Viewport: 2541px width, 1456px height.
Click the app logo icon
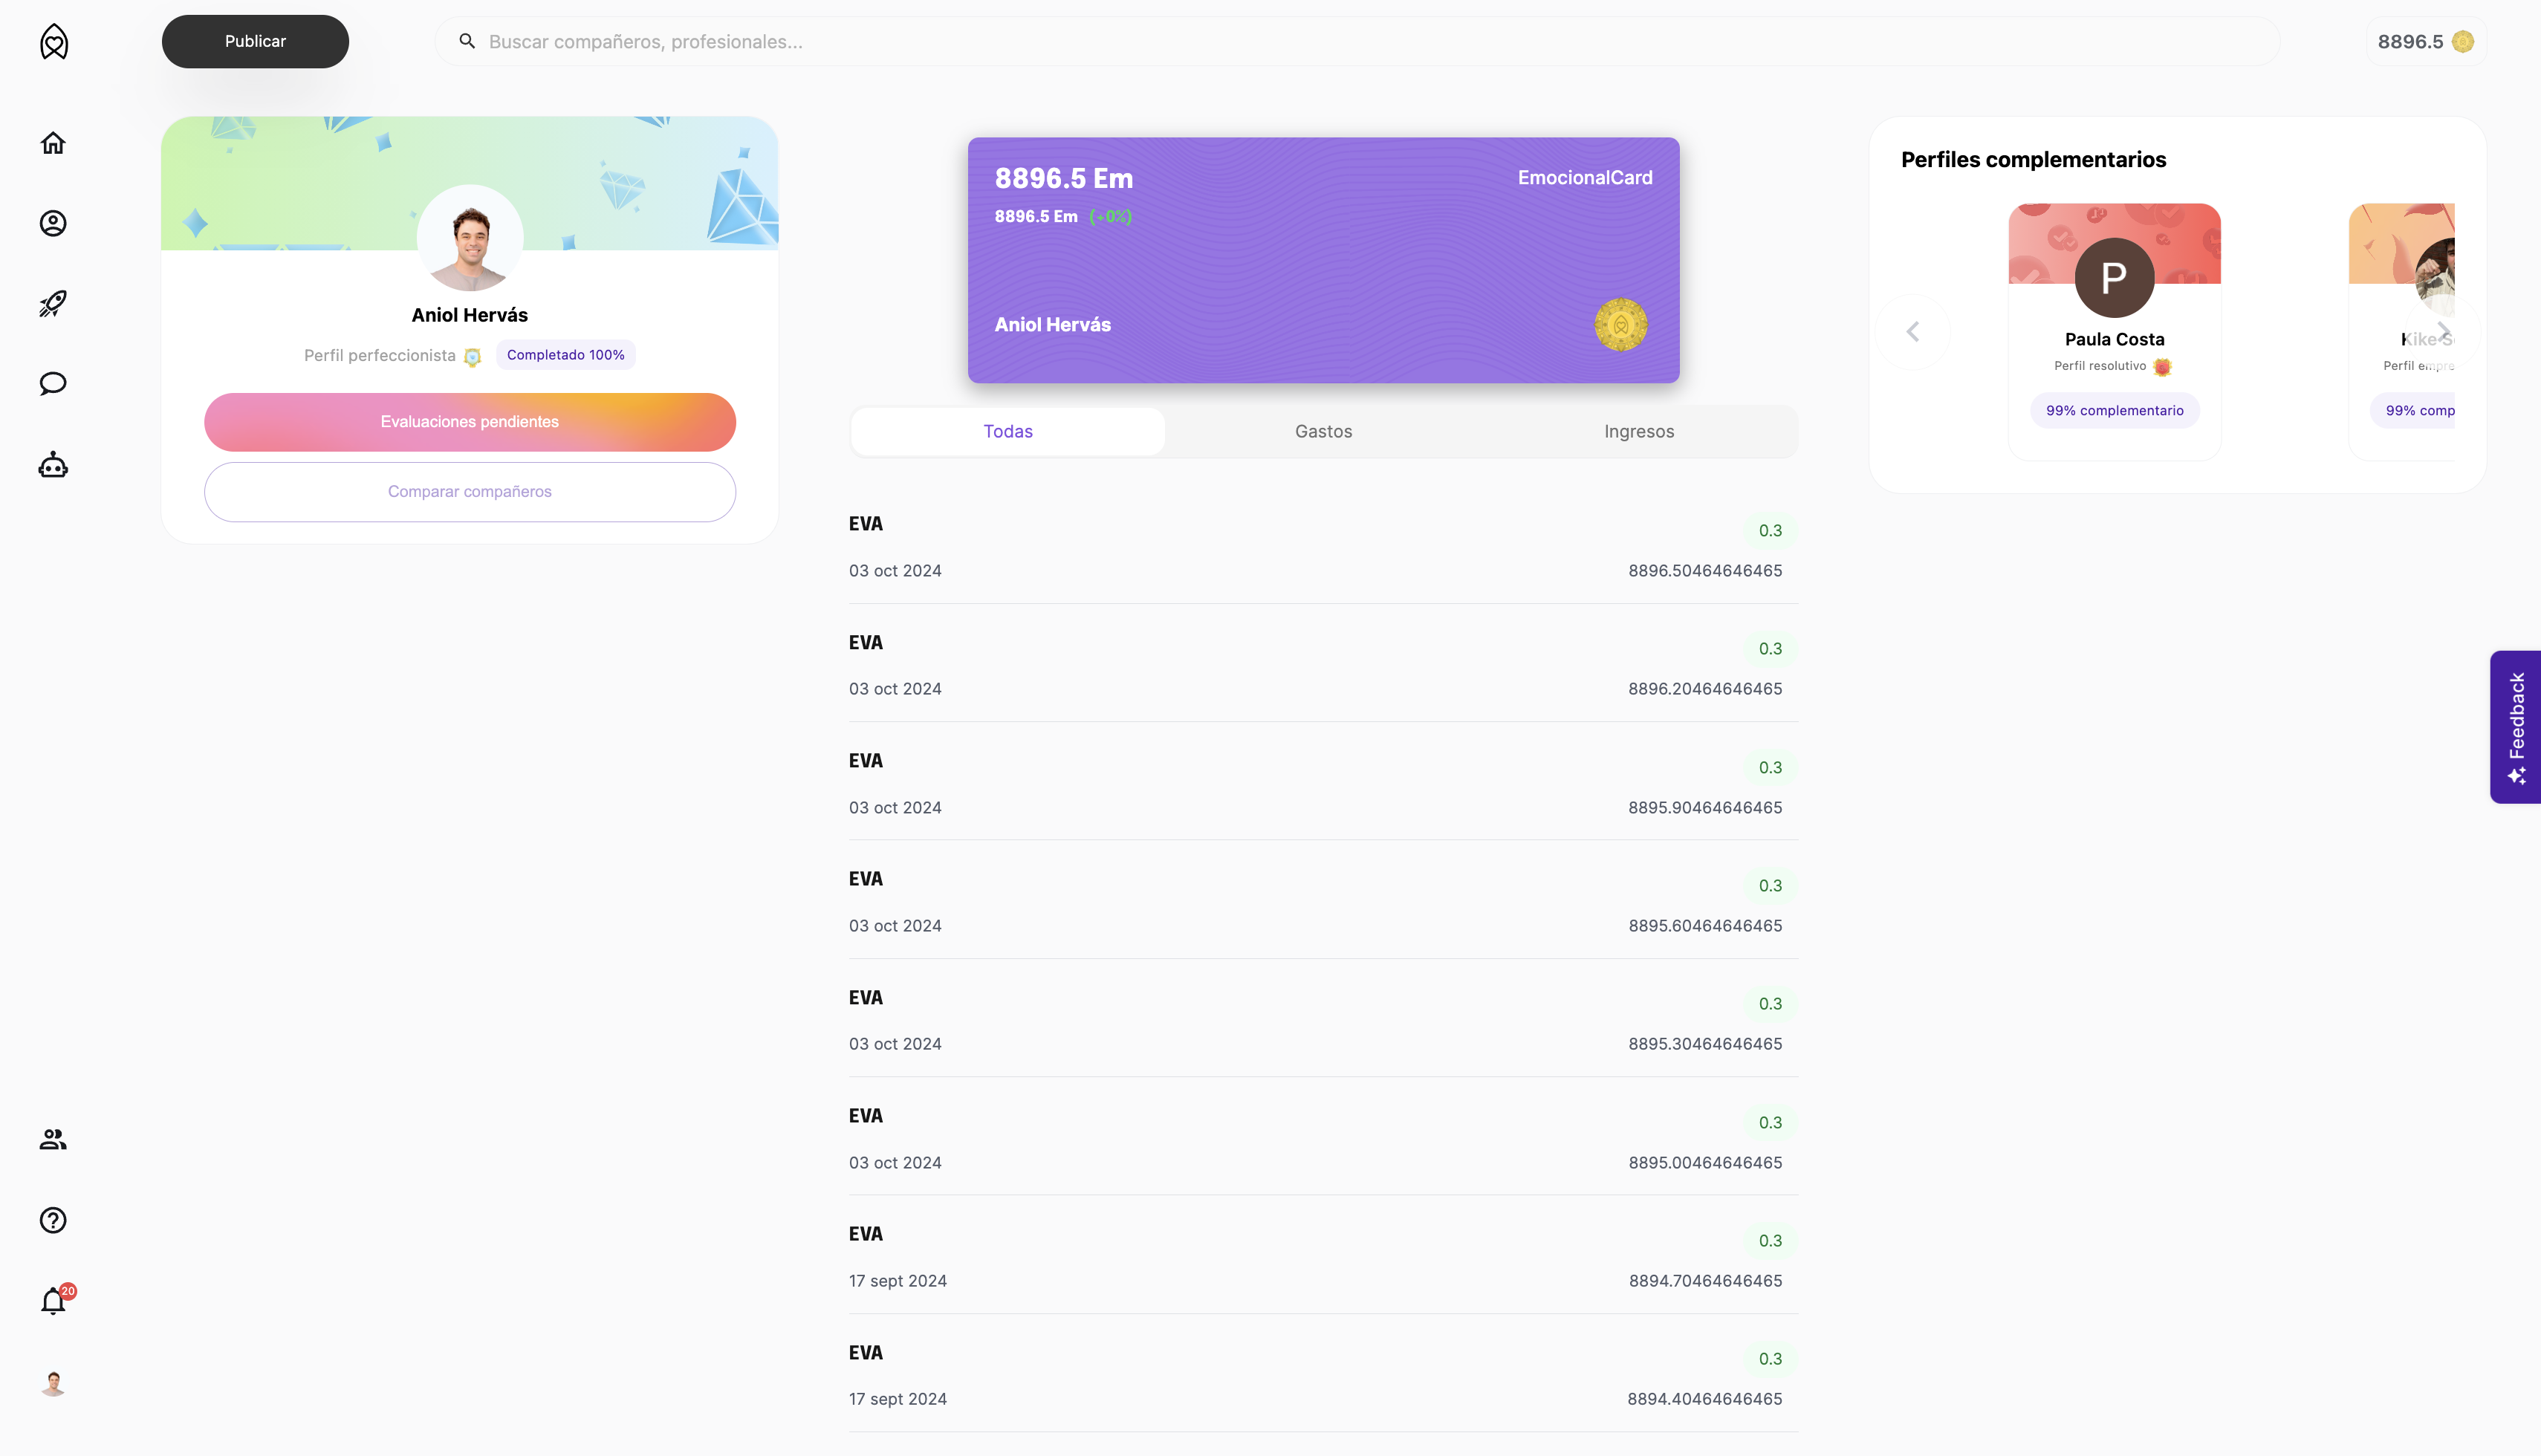point(54,42)
